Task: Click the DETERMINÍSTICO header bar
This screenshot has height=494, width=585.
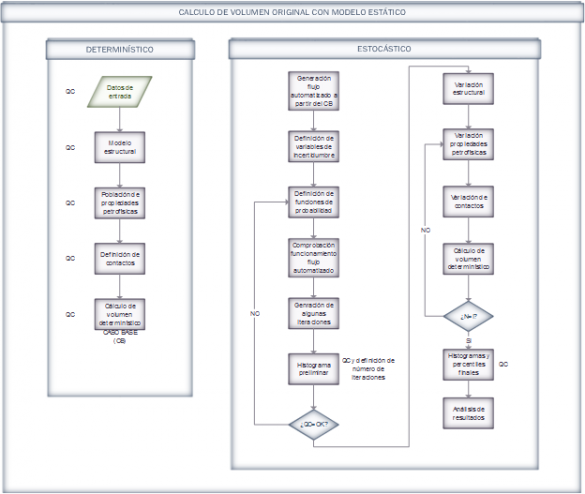Action: [x=120, y=49]
